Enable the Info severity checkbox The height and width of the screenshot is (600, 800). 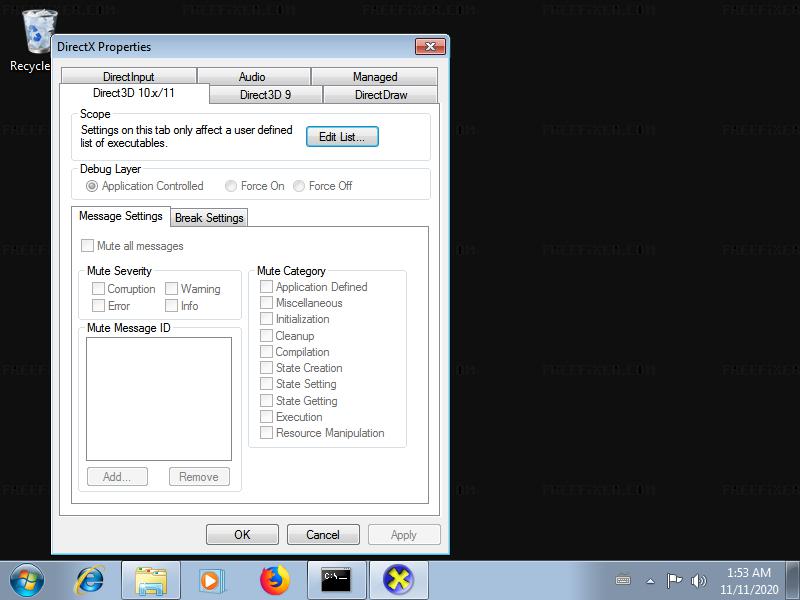(x=182, y=306)
